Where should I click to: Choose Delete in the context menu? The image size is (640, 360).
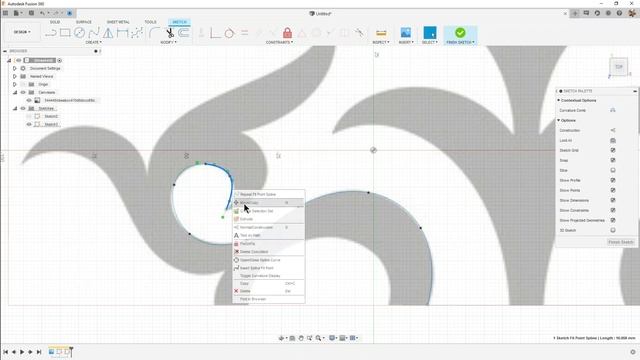coord(269,291)
